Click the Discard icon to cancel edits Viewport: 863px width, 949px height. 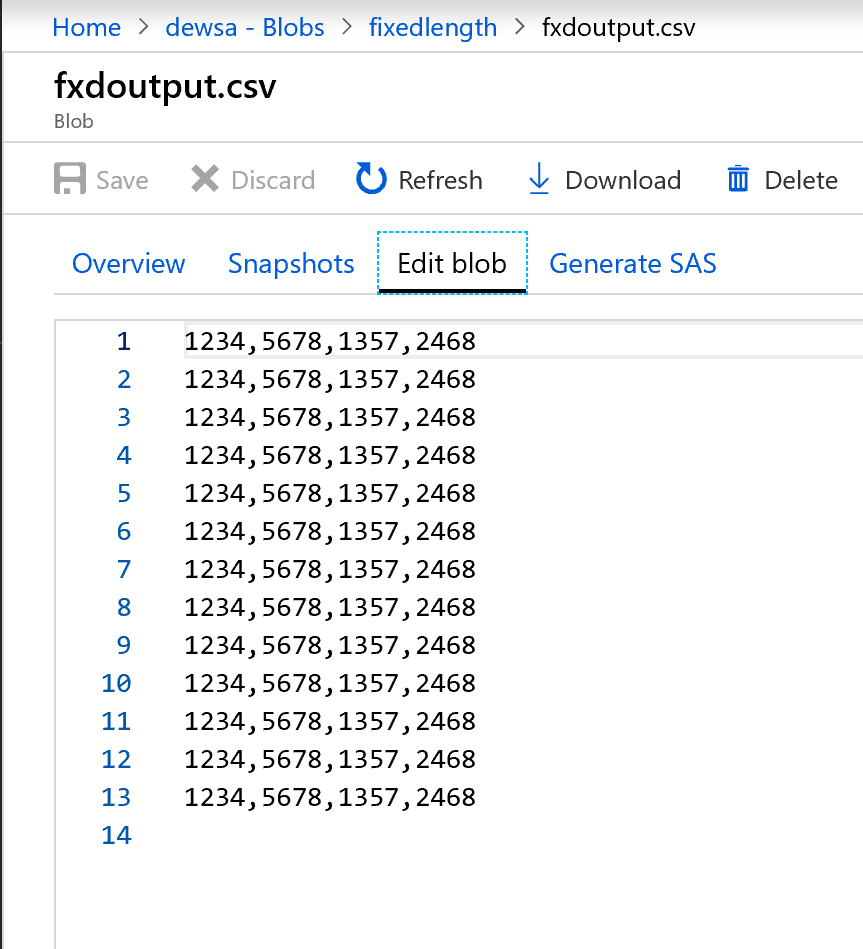coord(204,179)
